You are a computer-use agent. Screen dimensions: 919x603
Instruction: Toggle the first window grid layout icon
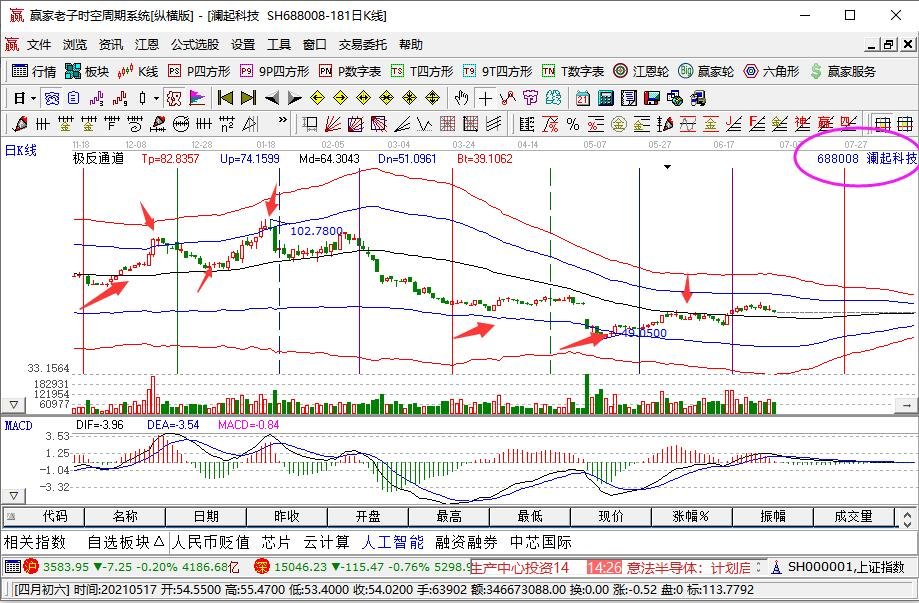(883, 124)
